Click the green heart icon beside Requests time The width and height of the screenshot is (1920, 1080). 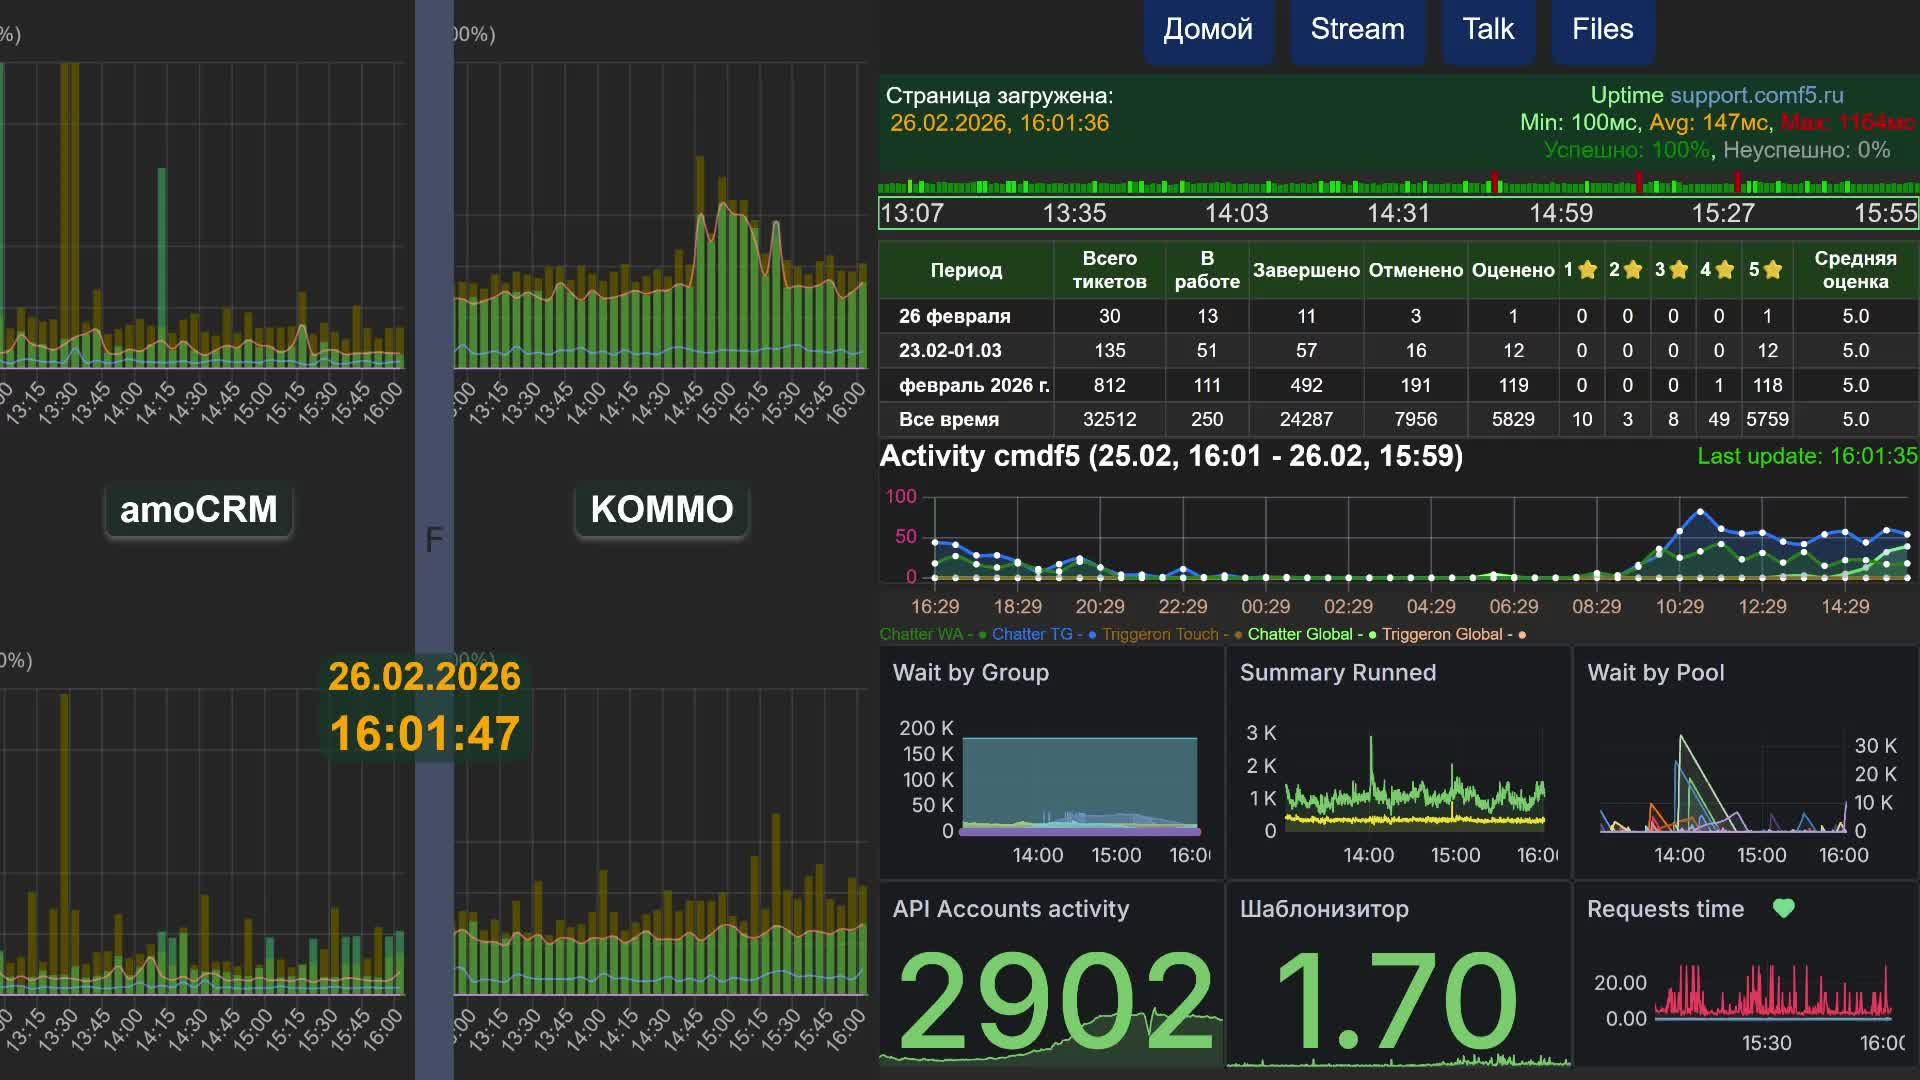click(x=1783, y=908)
